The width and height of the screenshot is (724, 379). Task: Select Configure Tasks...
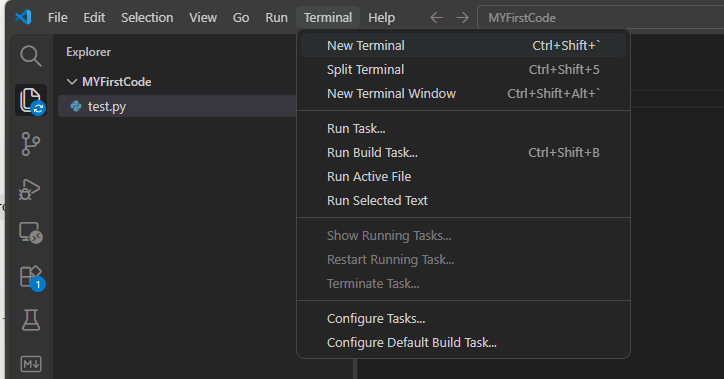(x=464, y=319)
